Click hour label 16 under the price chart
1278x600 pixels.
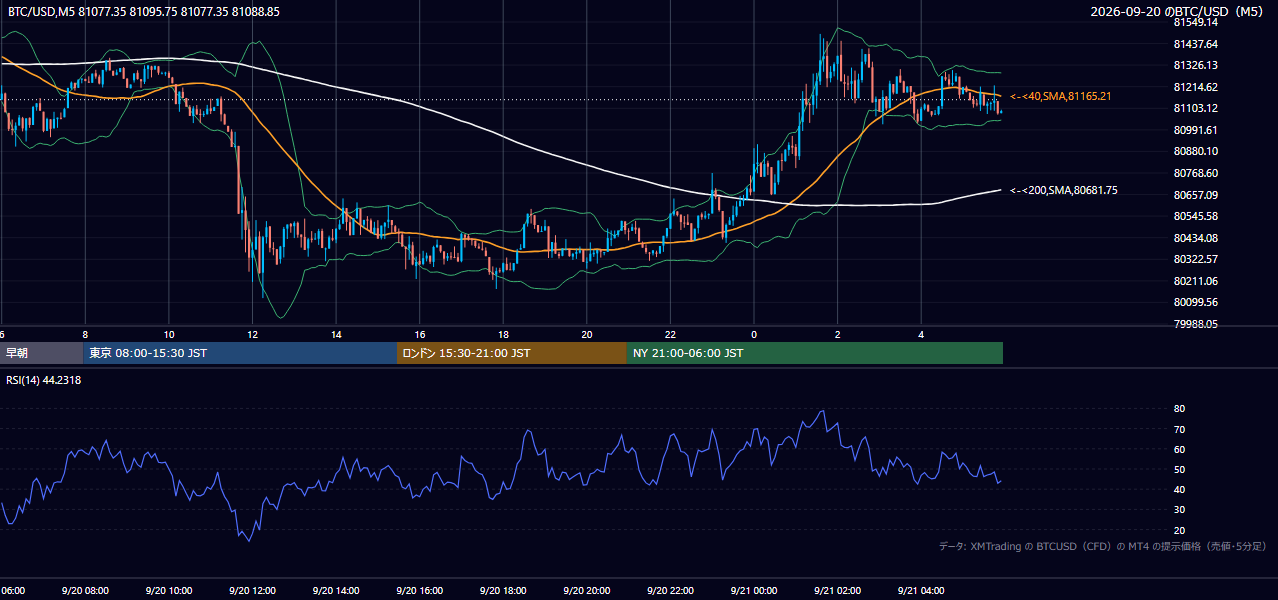pos(420,334)
